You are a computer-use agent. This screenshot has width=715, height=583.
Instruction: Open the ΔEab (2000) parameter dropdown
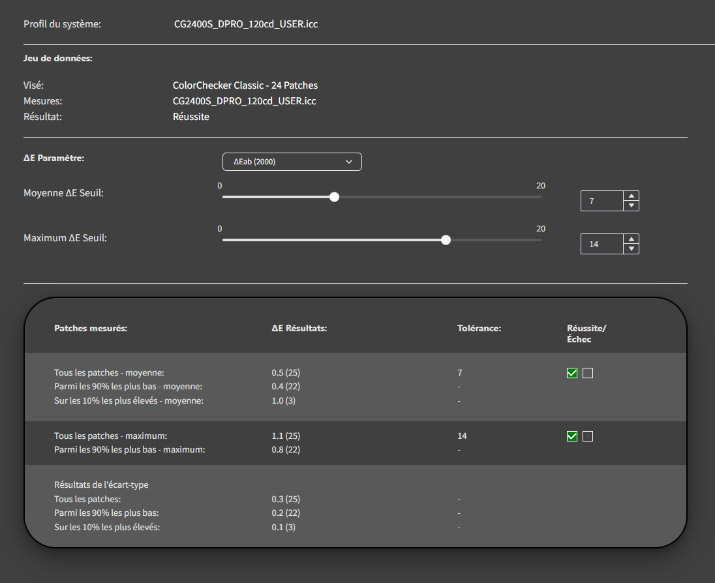291,161
